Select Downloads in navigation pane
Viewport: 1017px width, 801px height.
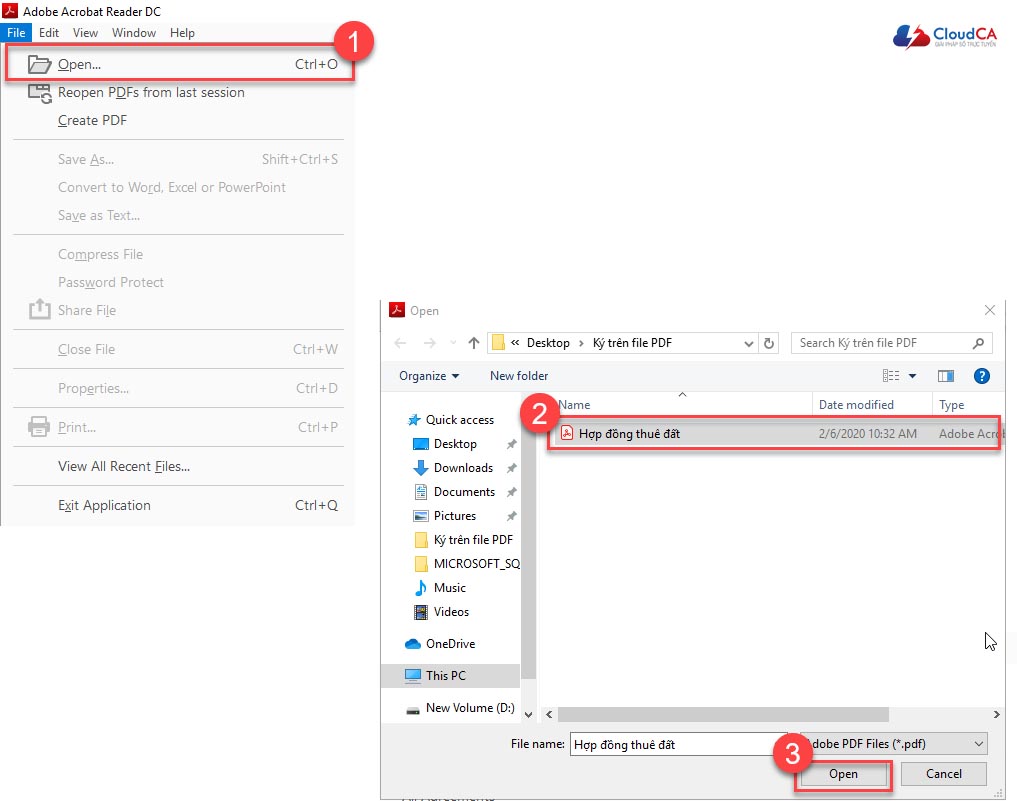tap(463, 468)
